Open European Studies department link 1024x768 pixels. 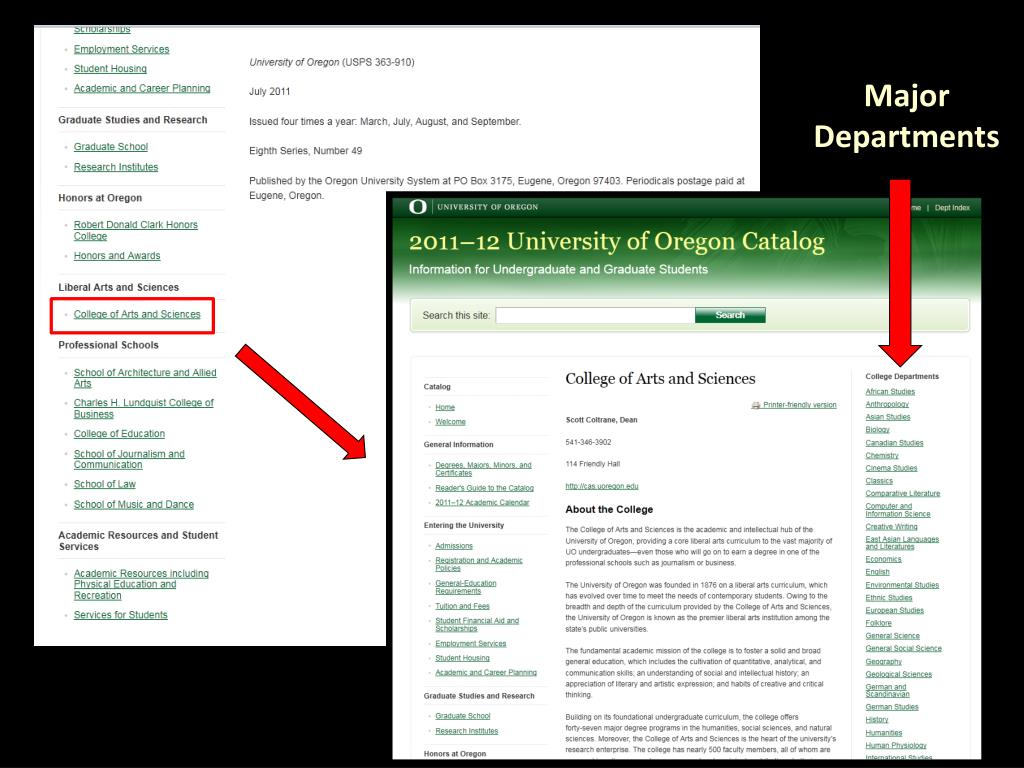[x=895, y=611]
